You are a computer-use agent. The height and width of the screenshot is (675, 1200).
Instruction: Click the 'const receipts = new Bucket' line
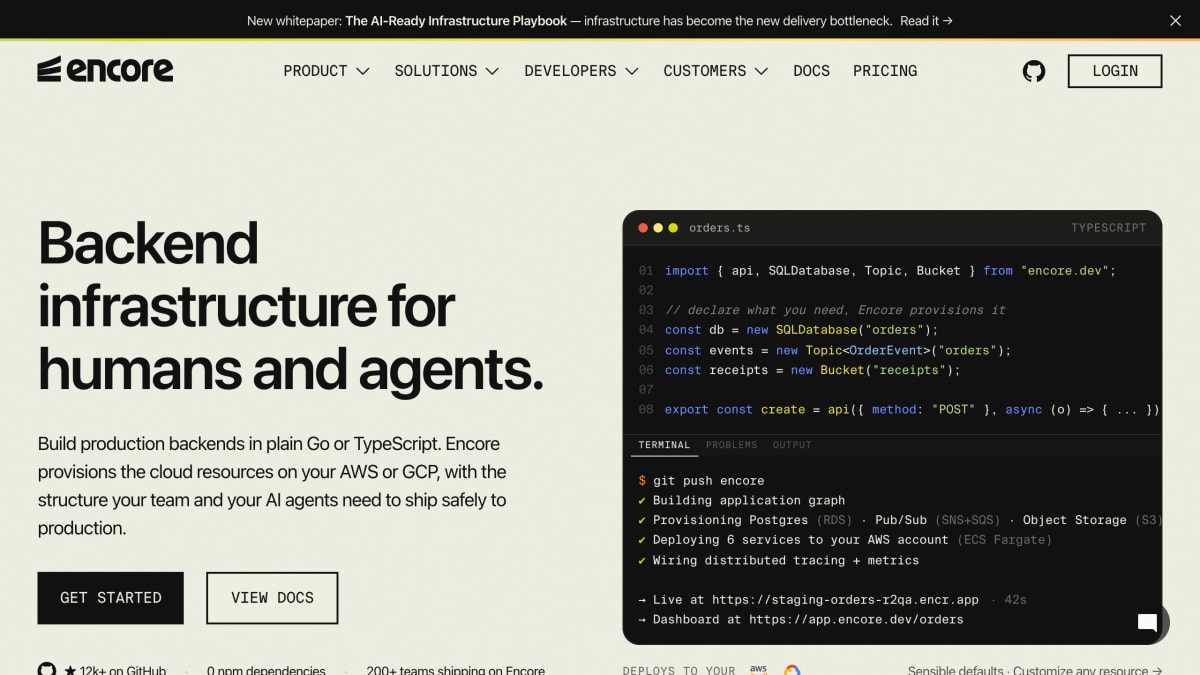pyautogui.click(x=812, y=370)
